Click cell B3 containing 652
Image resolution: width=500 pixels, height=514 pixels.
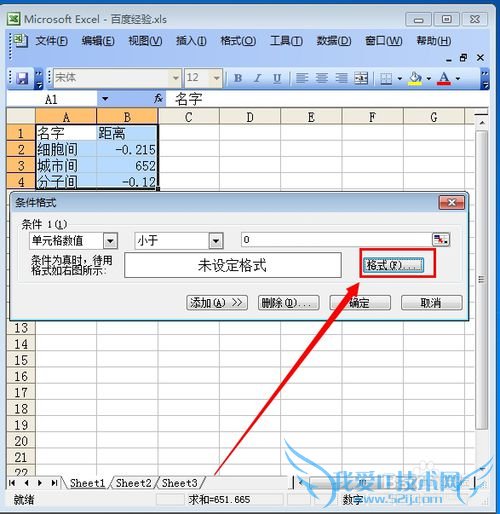pyautogui.click(x=127, y=166)
